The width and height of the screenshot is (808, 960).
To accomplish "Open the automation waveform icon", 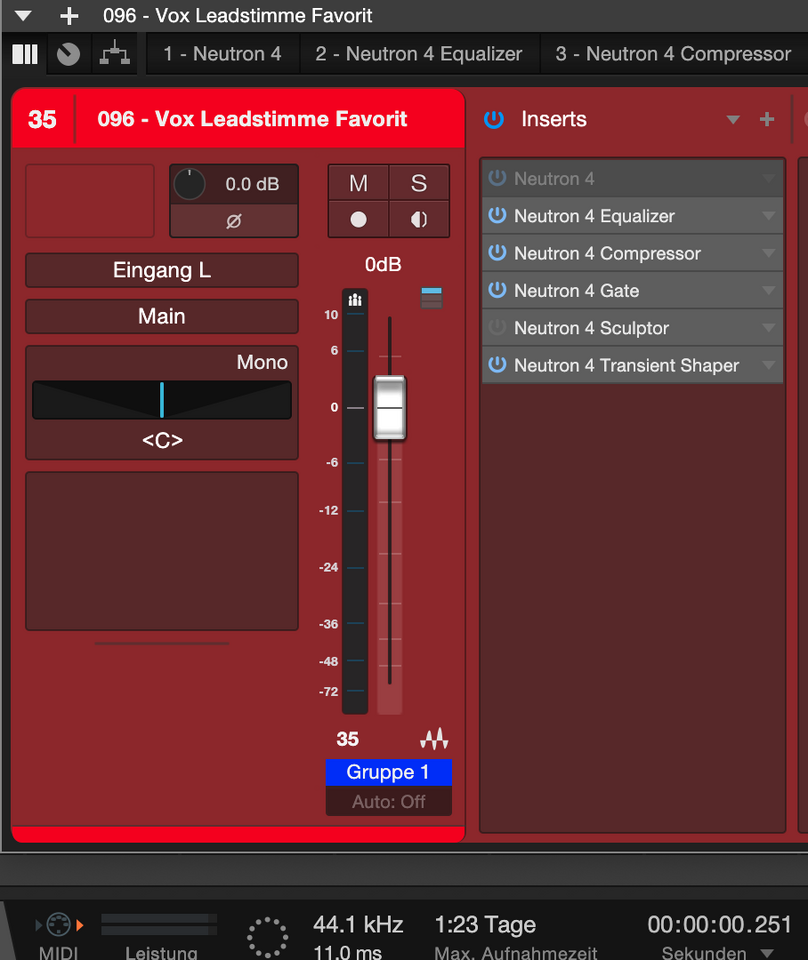I will (x=434, y=739).
